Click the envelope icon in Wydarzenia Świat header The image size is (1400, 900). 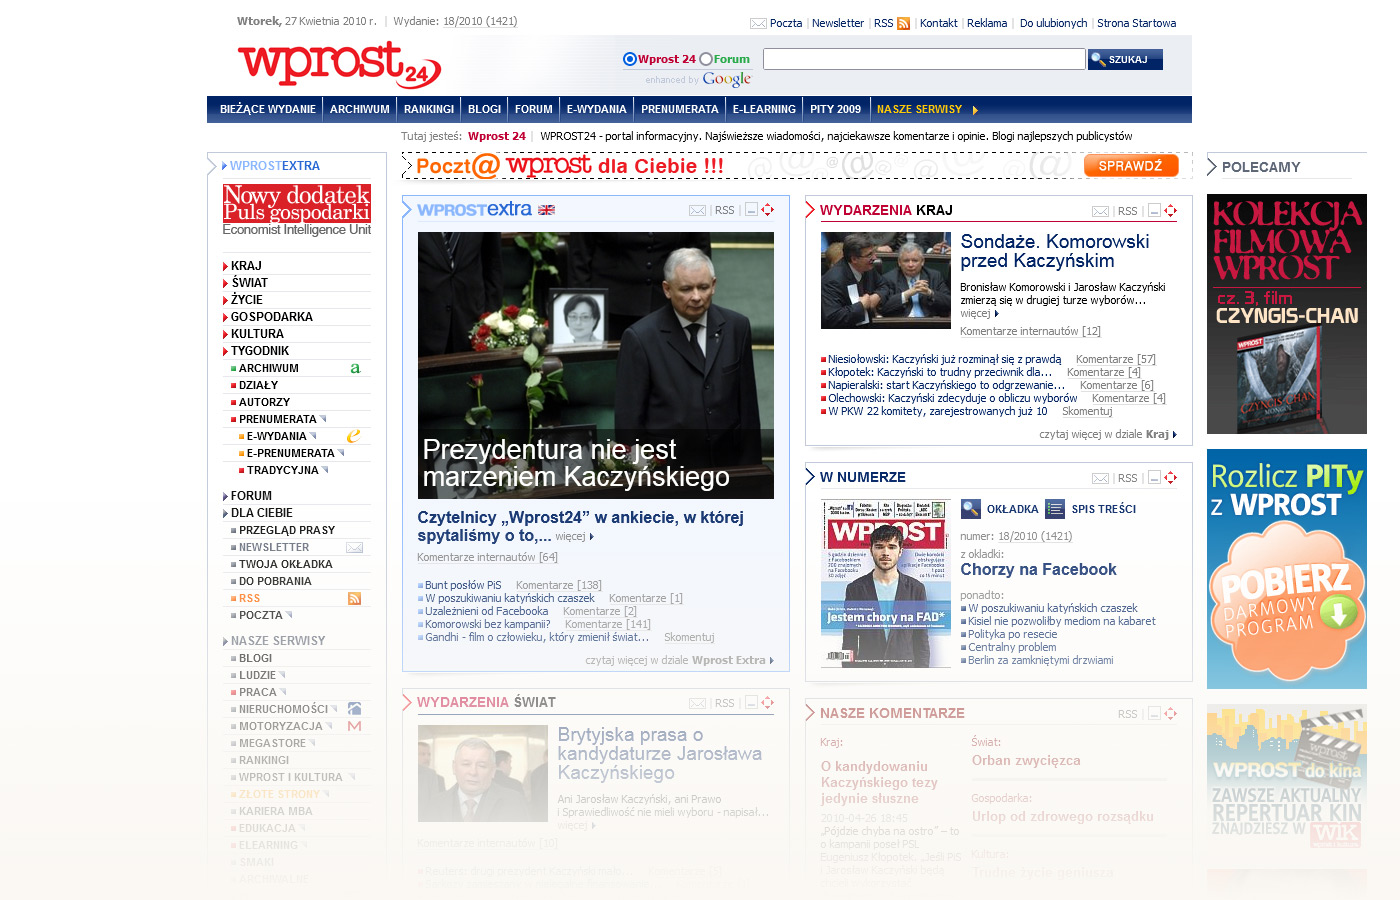click(x=697, y=703)
